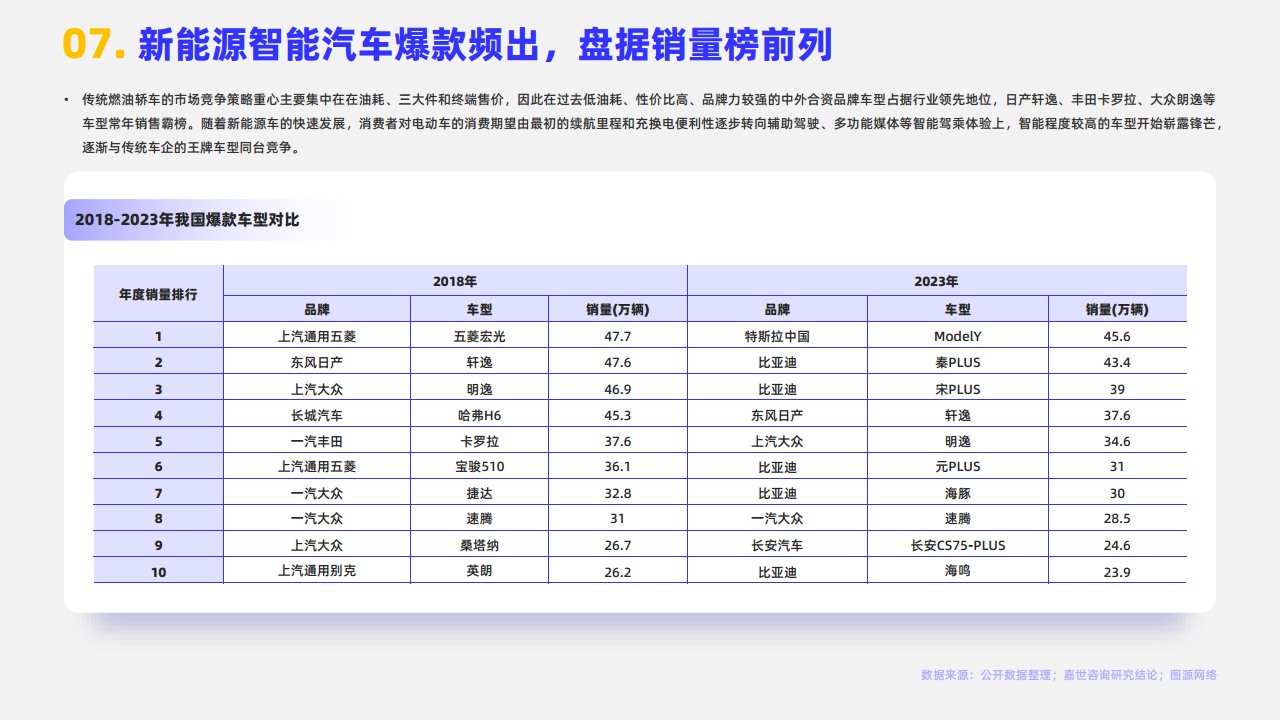The image size is (1280, 720).
Task: Click the 宋PLUS model cell
Action: [957, 389]
